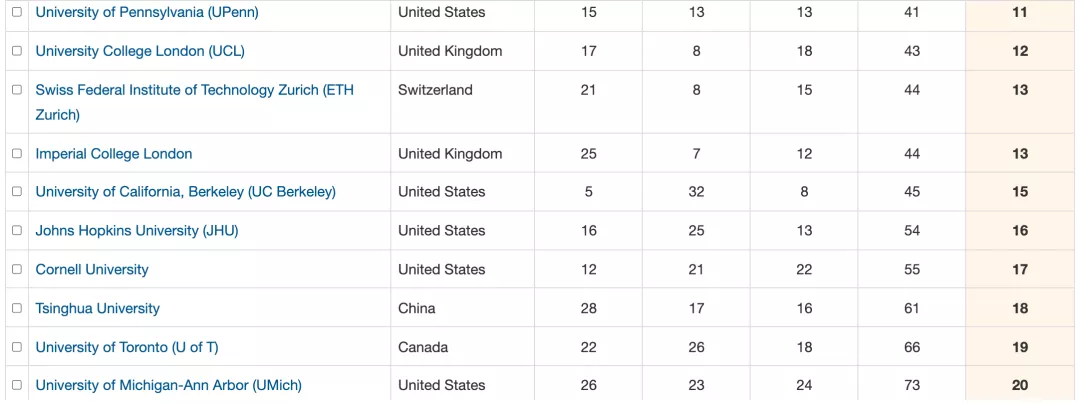Screen dimensions: 1080x405
Task: Check the ETH Zurich row checkbox
Action: click(17, 90)
